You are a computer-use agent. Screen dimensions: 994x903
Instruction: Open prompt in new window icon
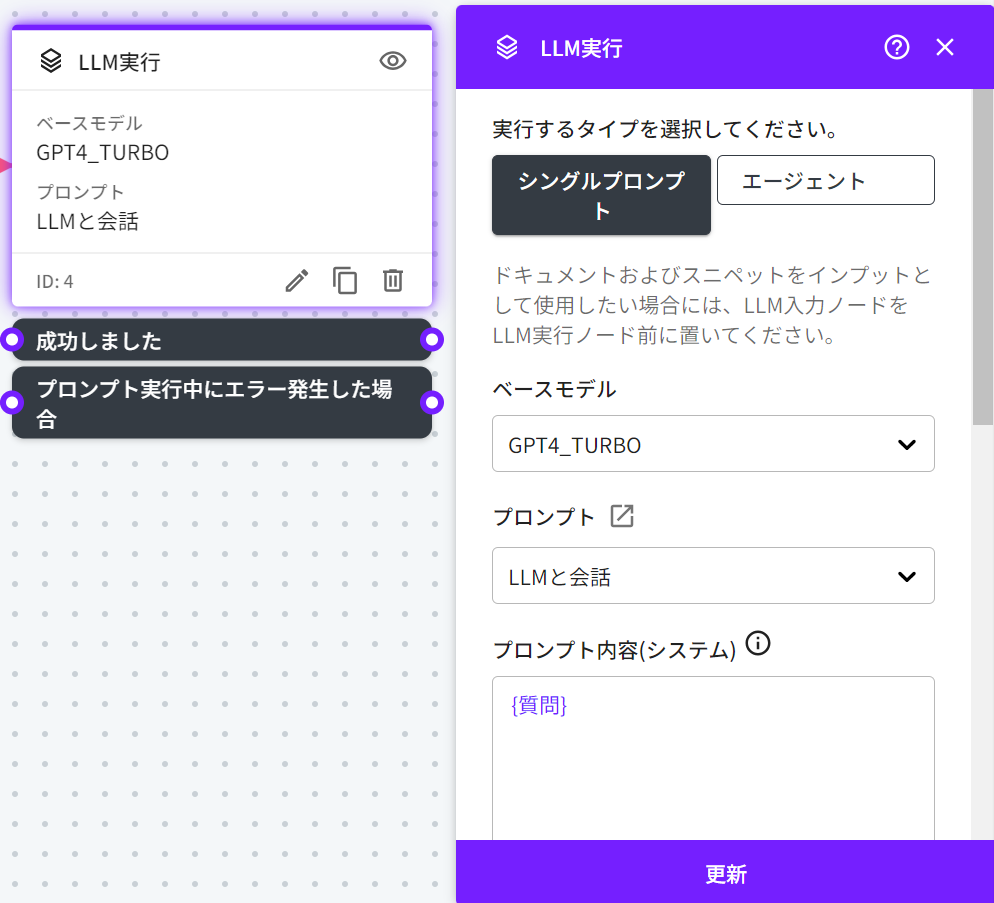click(x=622, y=516)
